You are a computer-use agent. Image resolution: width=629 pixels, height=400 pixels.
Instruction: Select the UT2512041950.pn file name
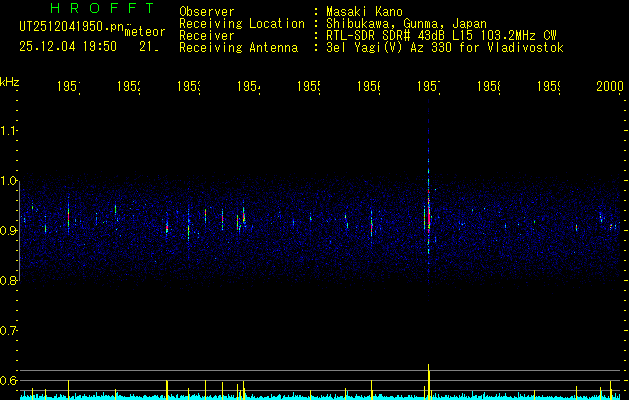click(71, 27)
